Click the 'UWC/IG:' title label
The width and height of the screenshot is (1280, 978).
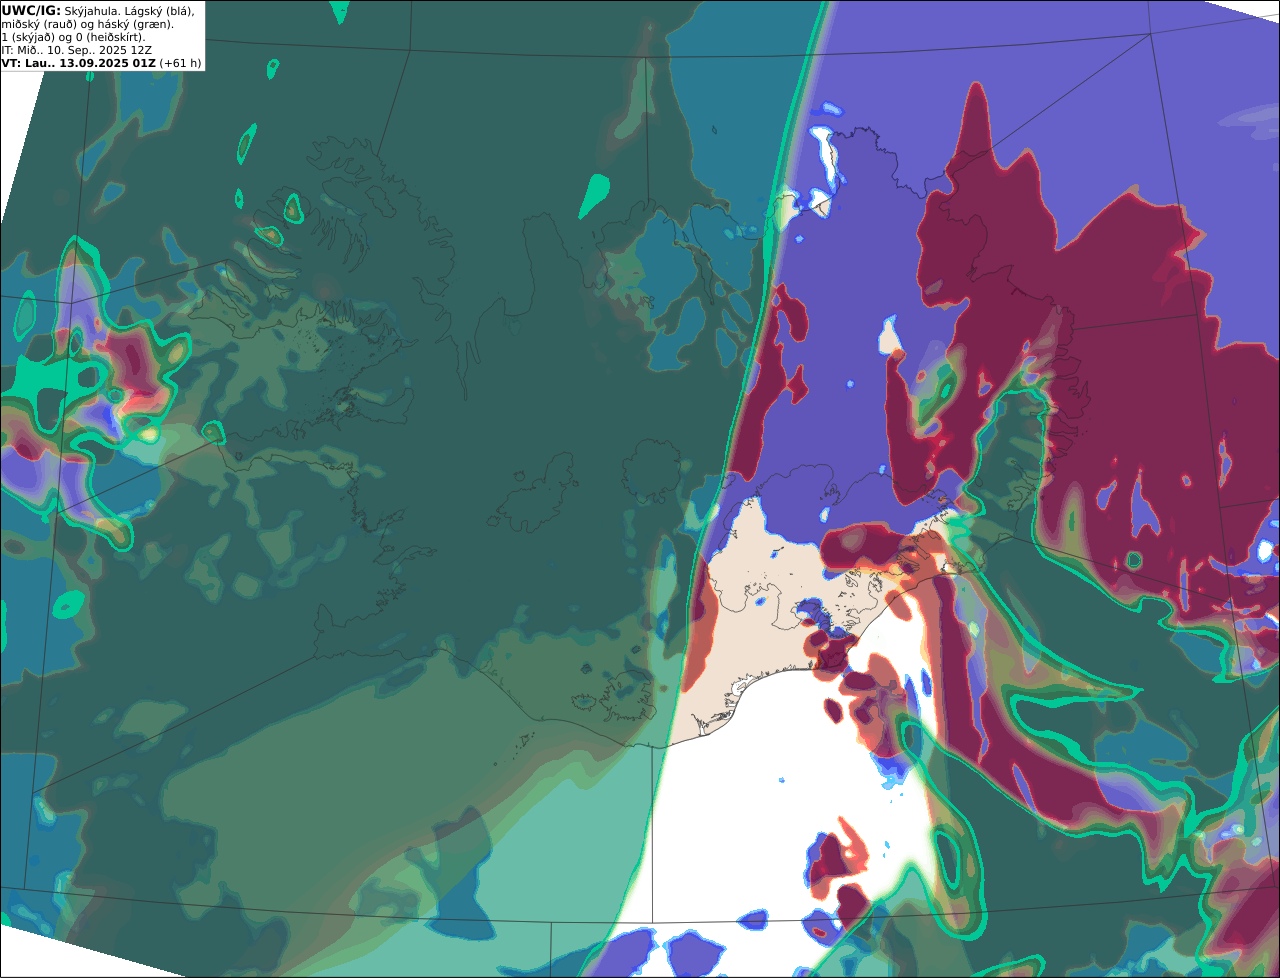[31, 10]
